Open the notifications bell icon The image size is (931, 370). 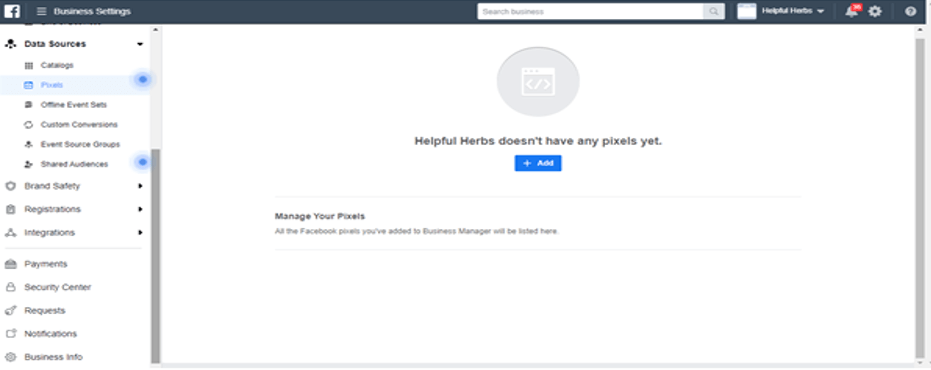click(x=851, y=11)
